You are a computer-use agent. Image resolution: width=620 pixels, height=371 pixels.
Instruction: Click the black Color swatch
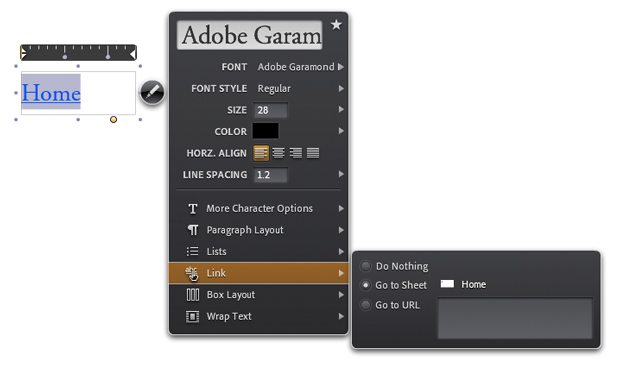[x=266, y=131]
